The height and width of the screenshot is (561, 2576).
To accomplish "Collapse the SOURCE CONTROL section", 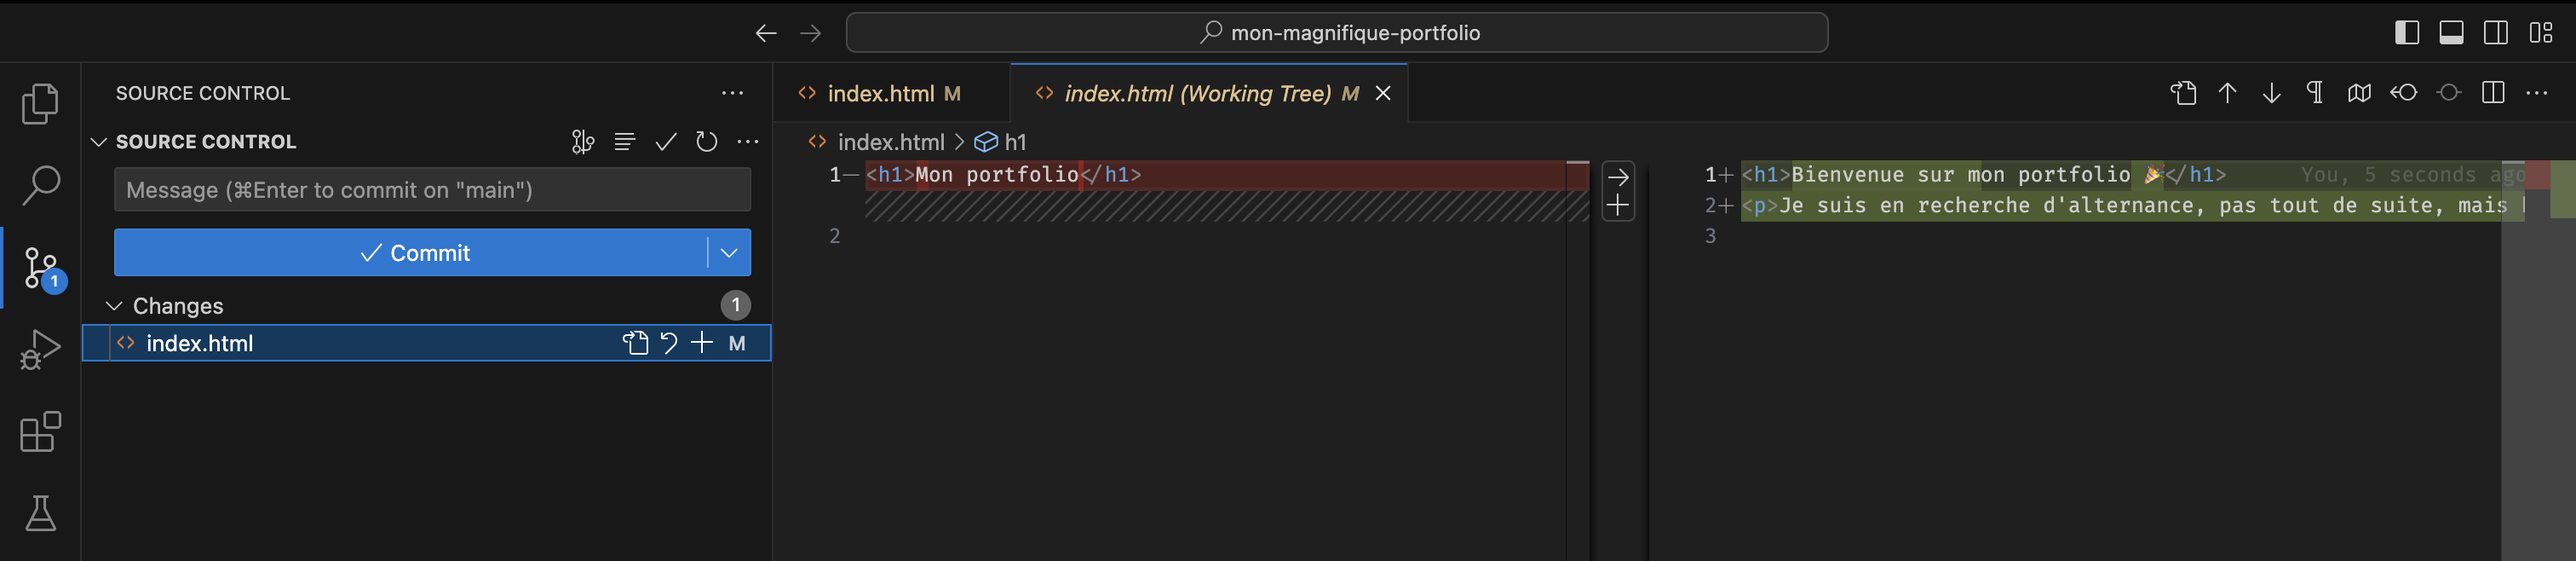I will (99, 142).
